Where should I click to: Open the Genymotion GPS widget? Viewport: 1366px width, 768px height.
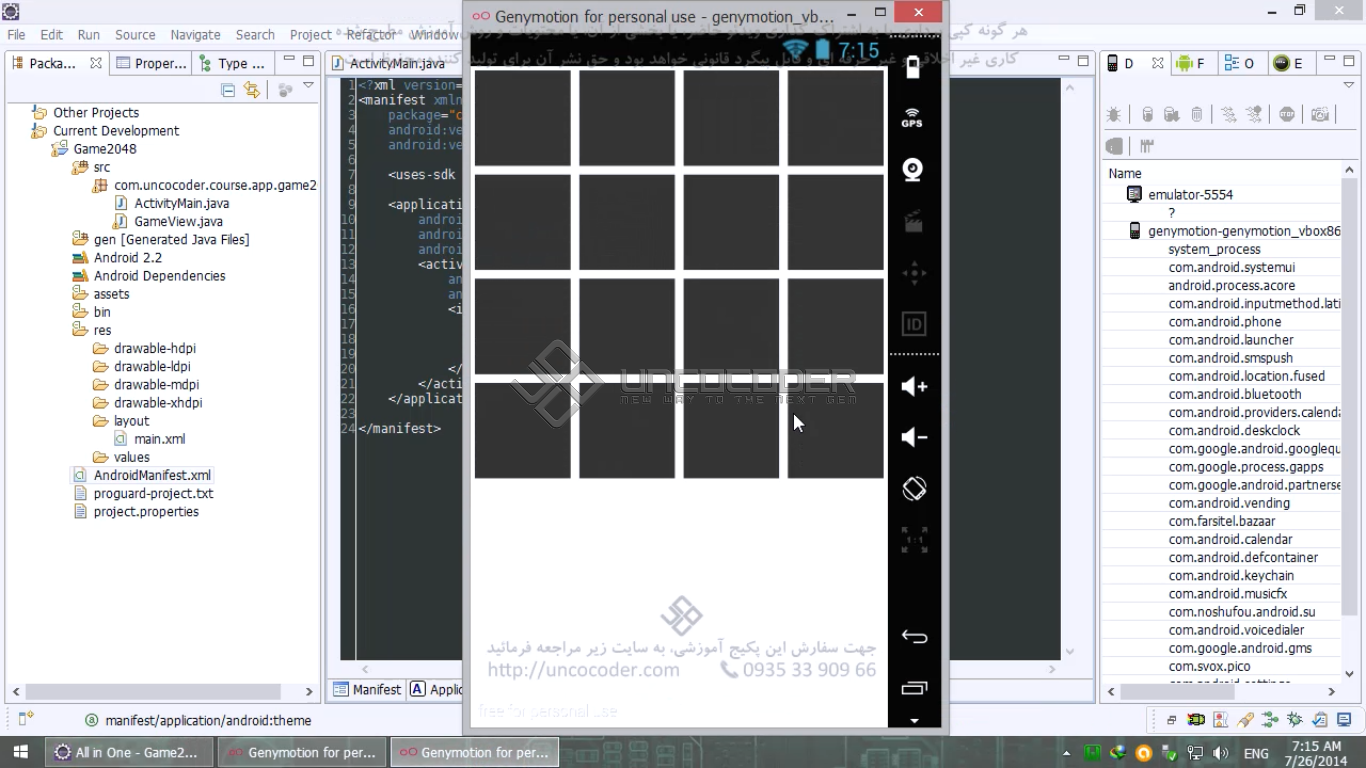coord(912,118)
